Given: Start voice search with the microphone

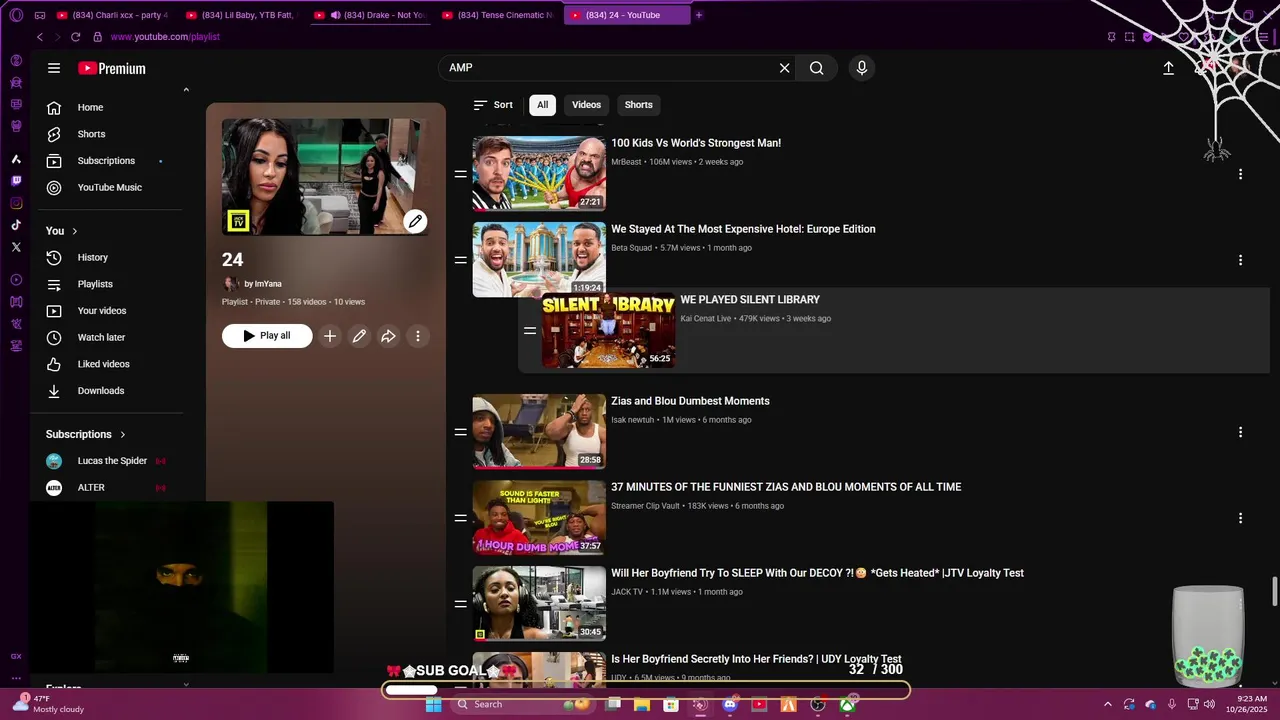Looking at the screenshot, I should point(862,68).
